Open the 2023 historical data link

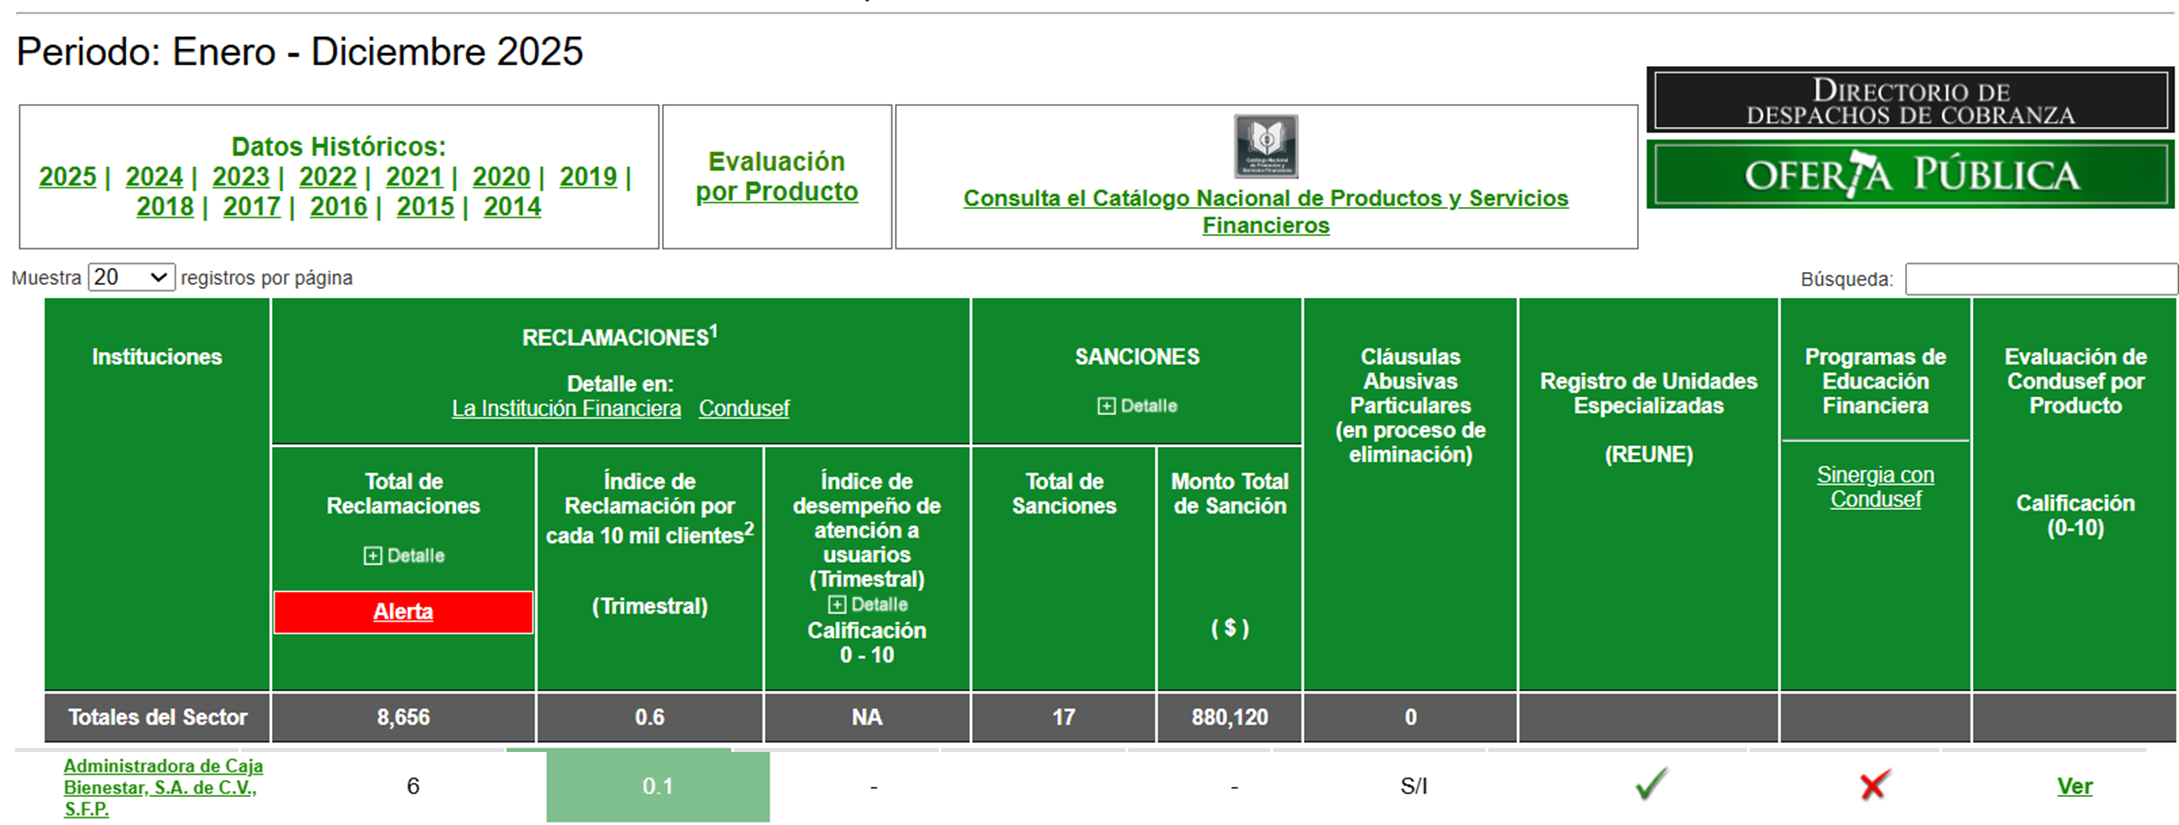[x=241, y=177]
